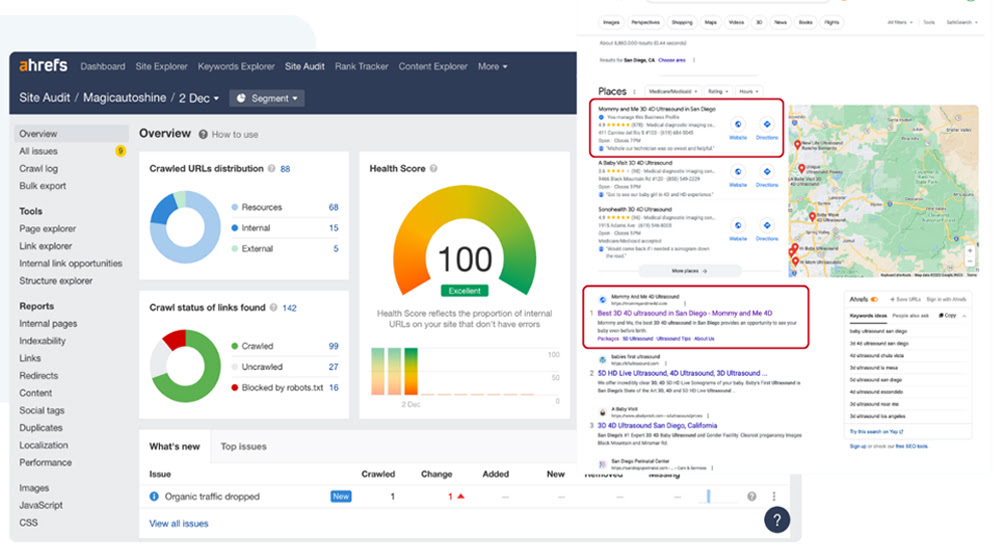Select People also ask tab
1000x560 pixels.
[x=910, y=316]
